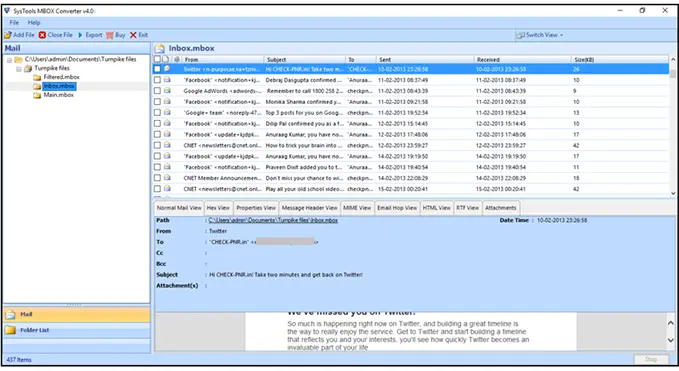Click the 437 Items status text

point(19,360)
